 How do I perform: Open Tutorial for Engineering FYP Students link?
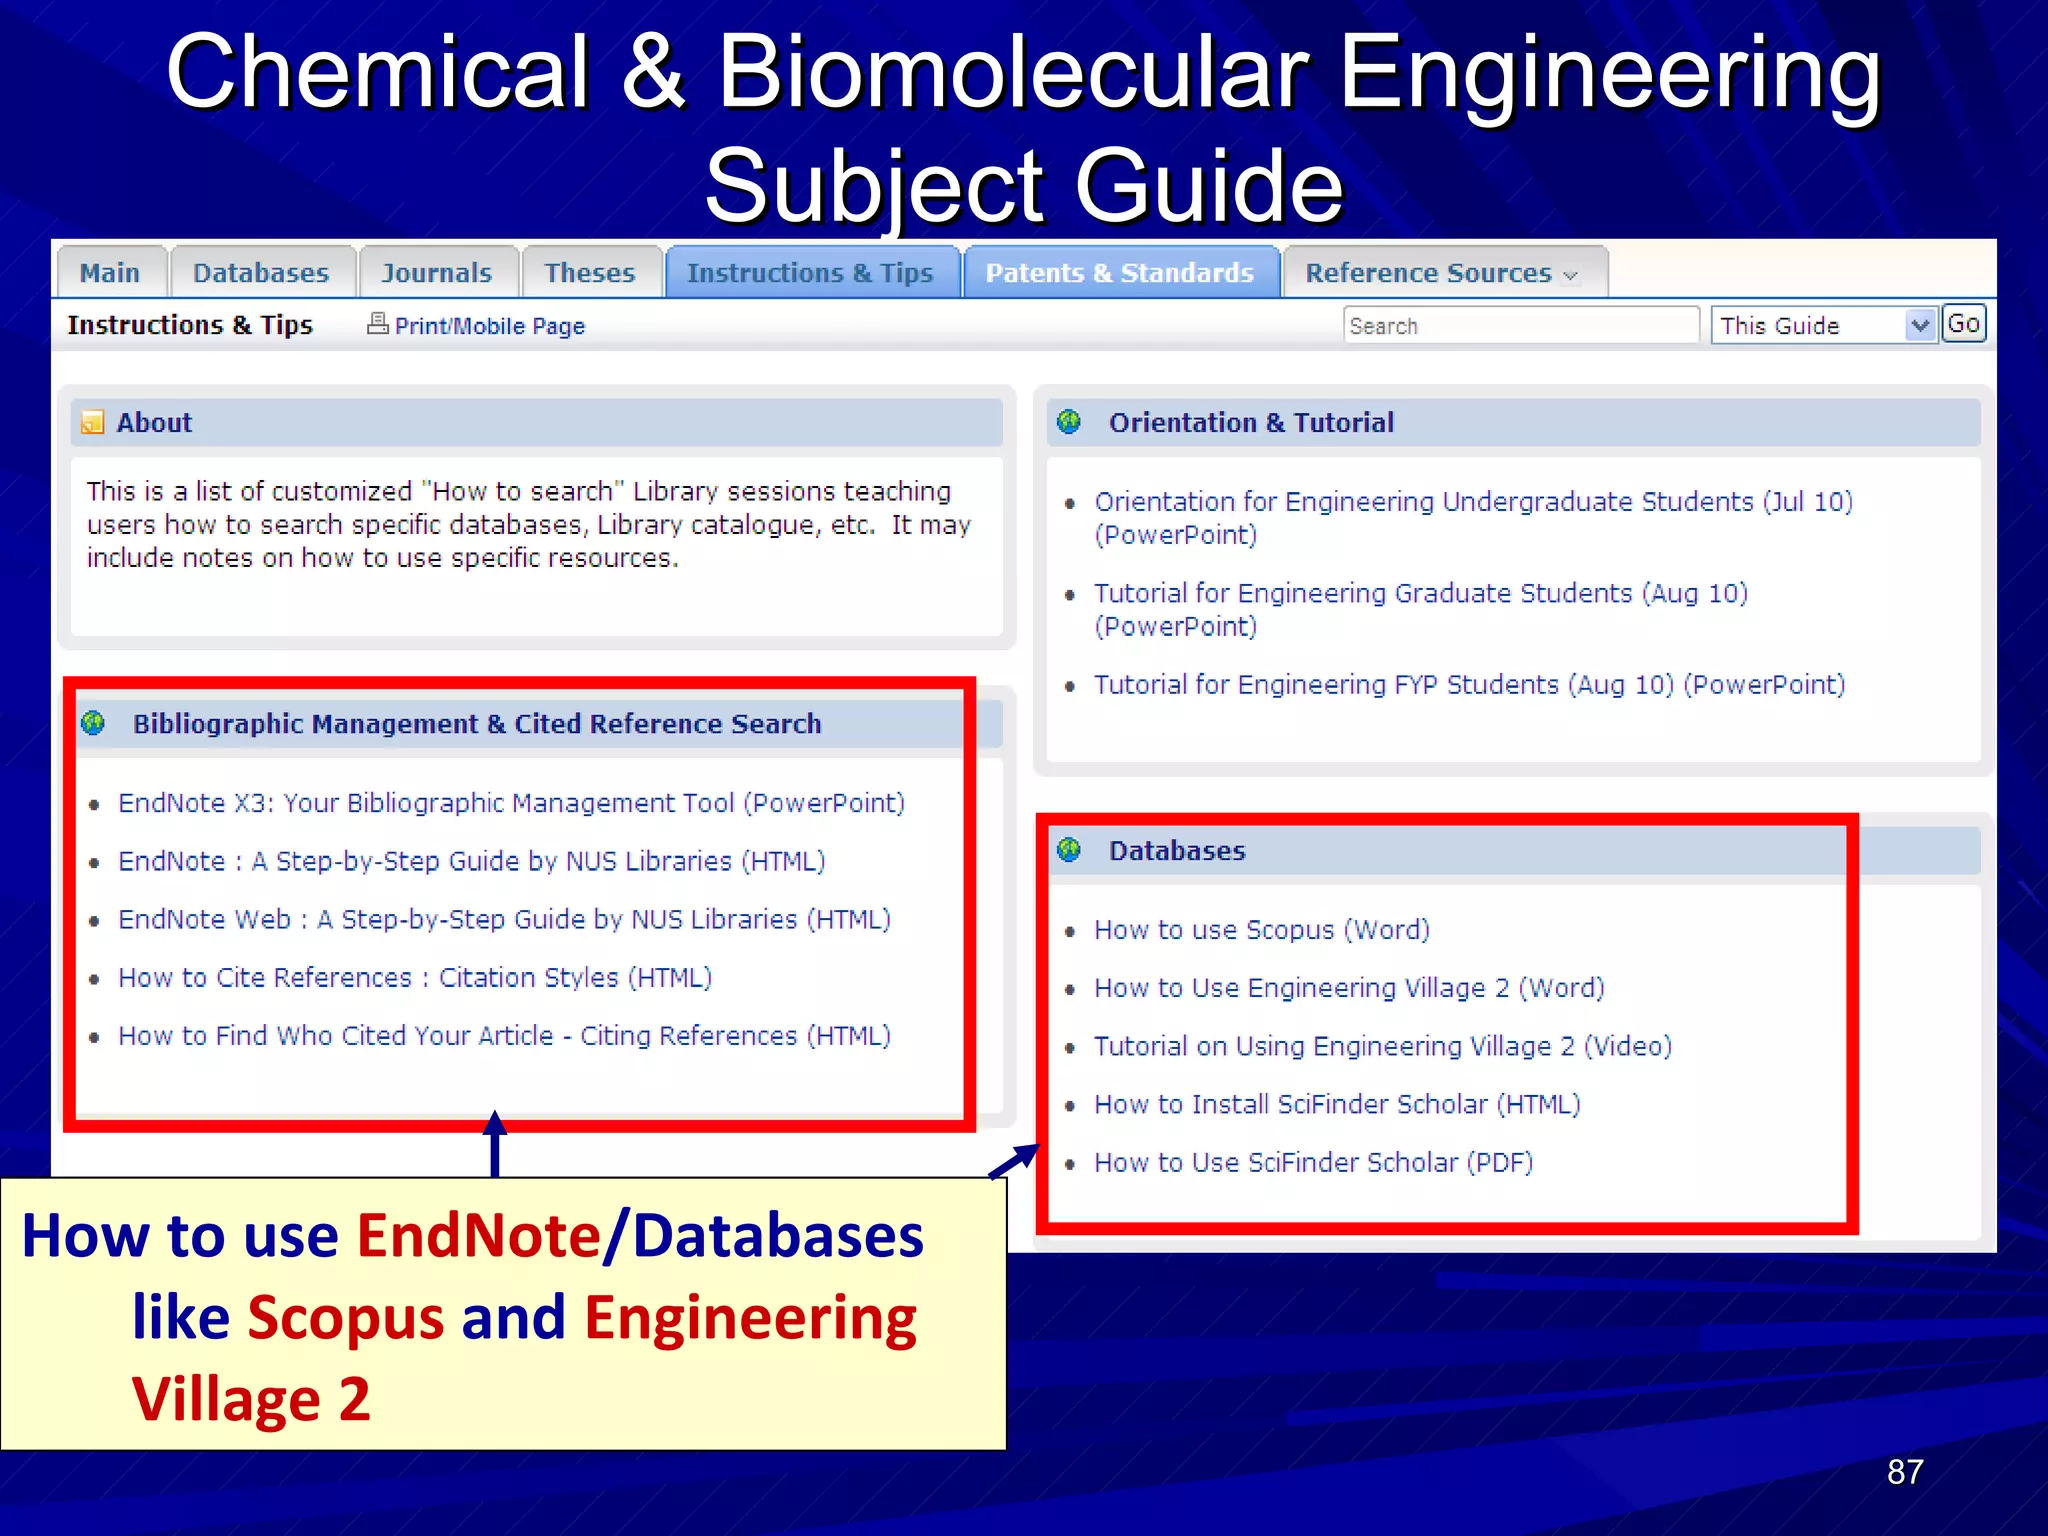1469,685
